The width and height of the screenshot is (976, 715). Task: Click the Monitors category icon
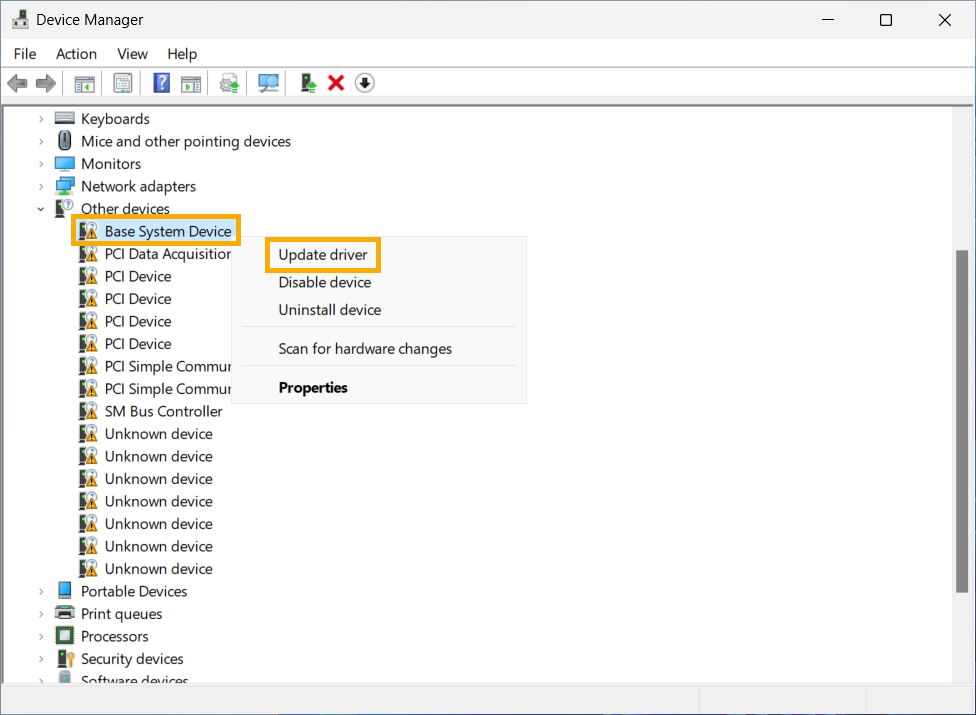click(65, 163)
